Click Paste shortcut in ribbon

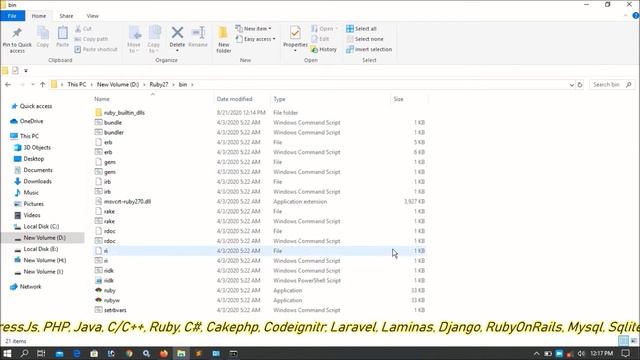(96, 49)
